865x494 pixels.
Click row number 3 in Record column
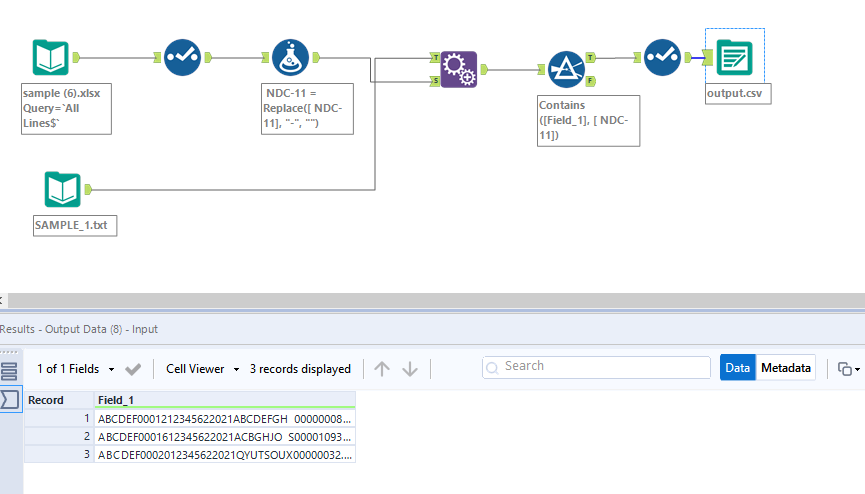[x=59, y=455]
